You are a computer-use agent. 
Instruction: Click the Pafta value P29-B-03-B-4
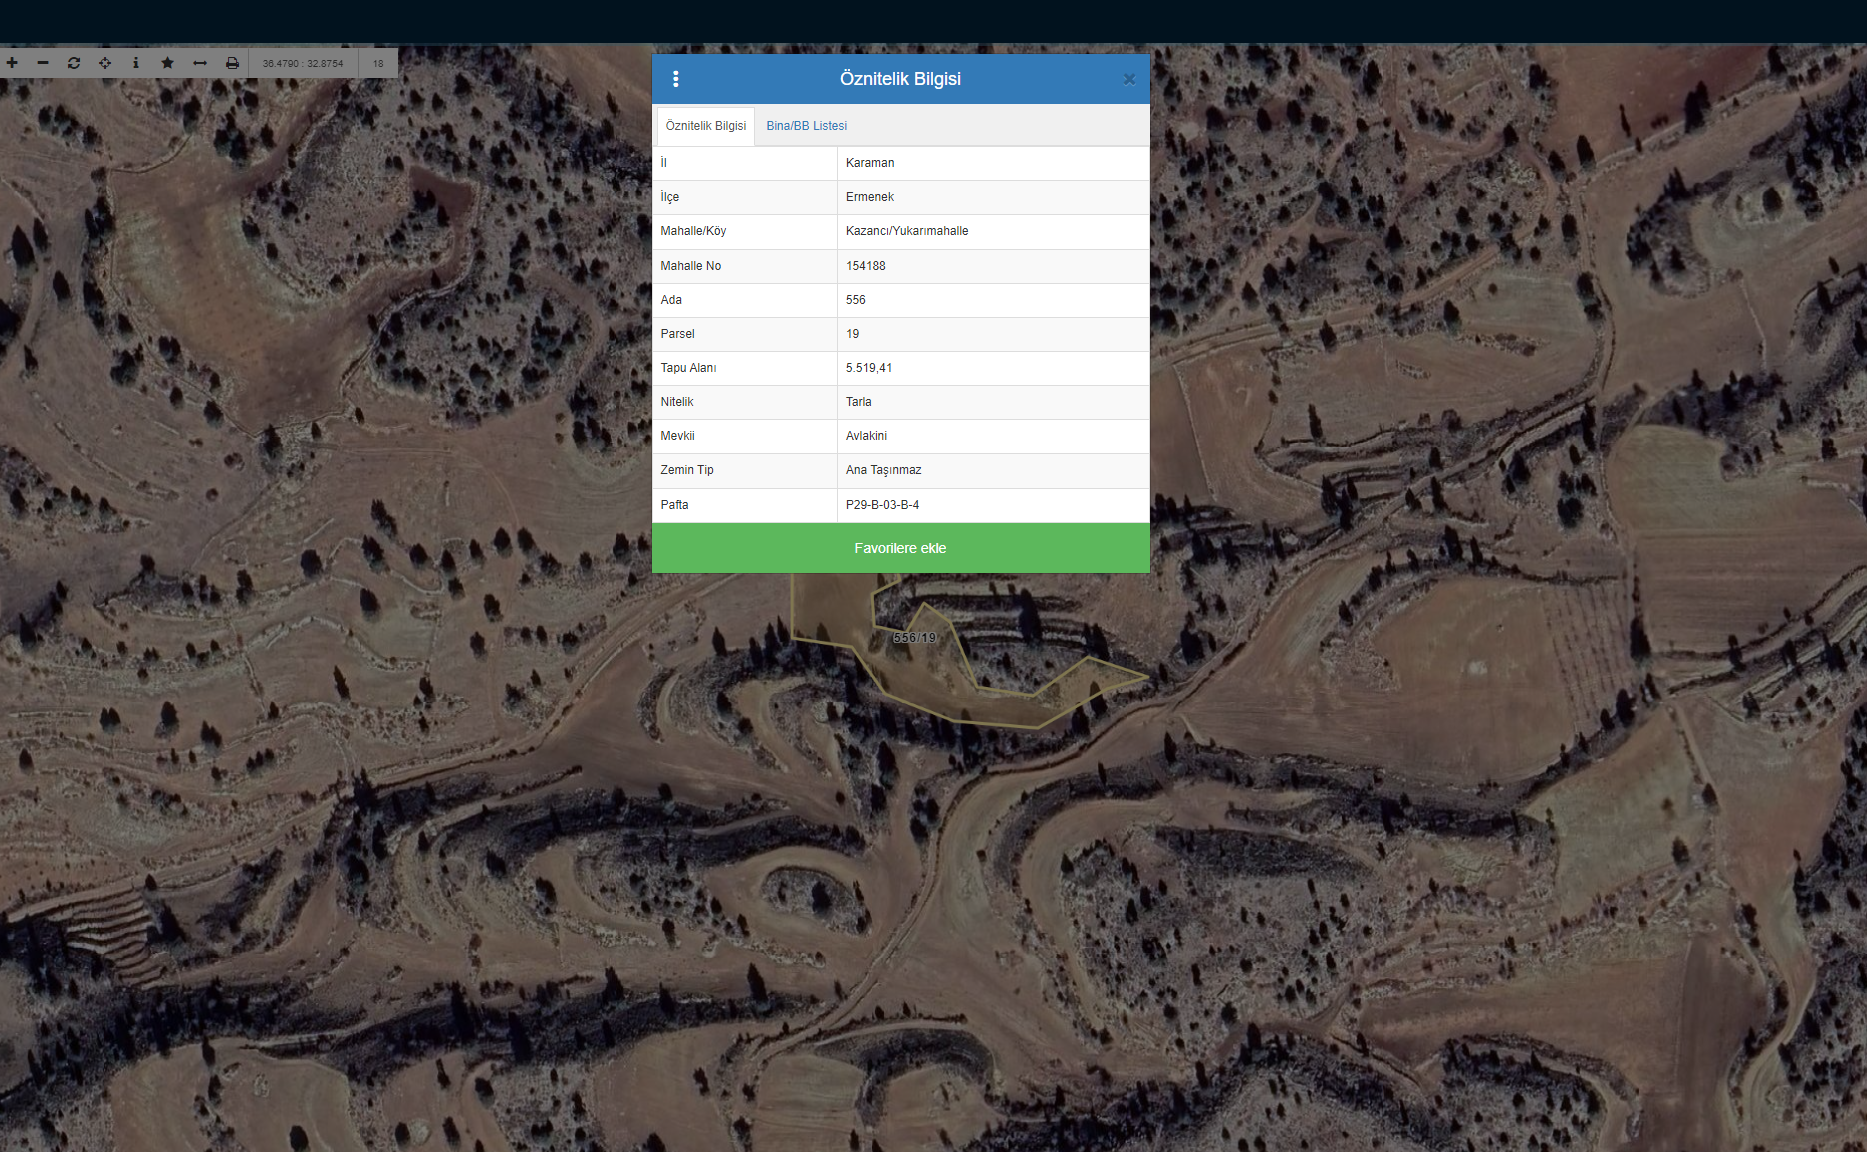click(882, 505)
